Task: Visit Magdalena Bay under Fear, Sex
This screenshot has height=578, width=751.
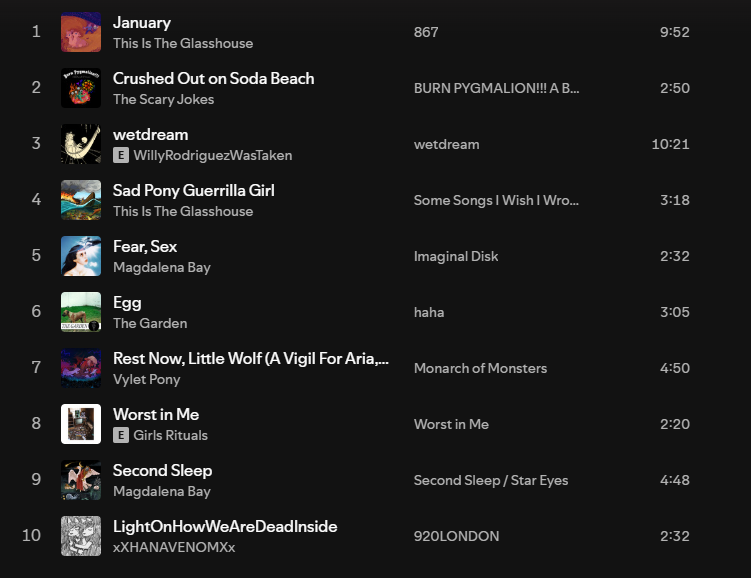Action: tap(162, 267)
